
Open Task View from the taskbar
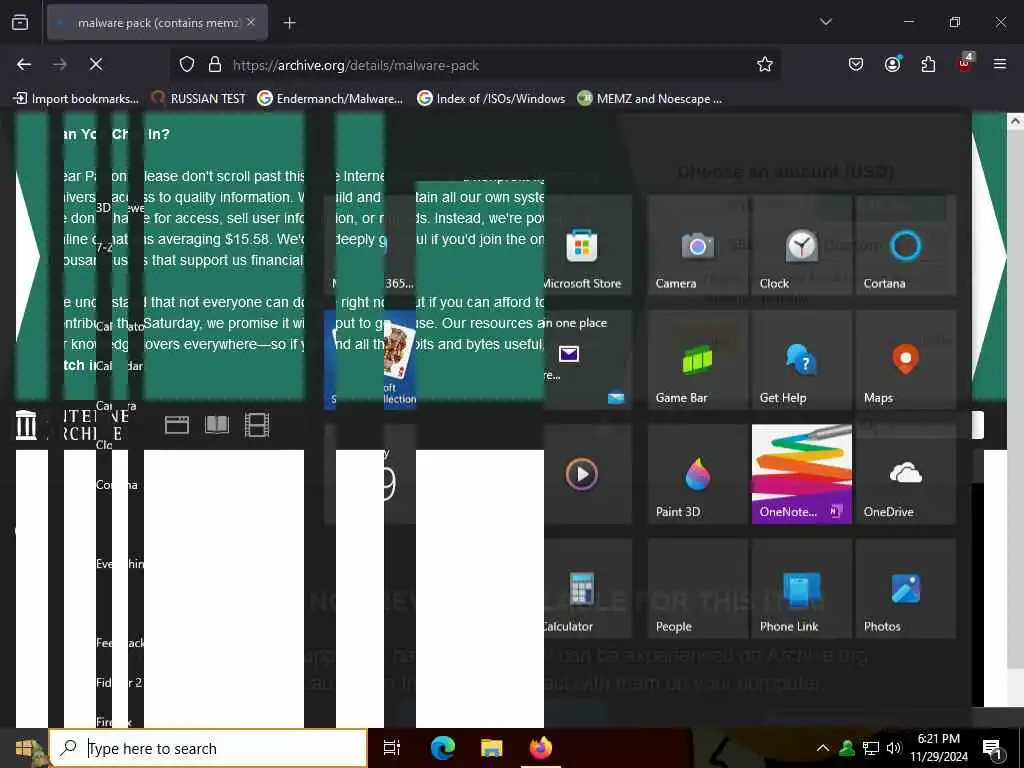pos(392,748)
